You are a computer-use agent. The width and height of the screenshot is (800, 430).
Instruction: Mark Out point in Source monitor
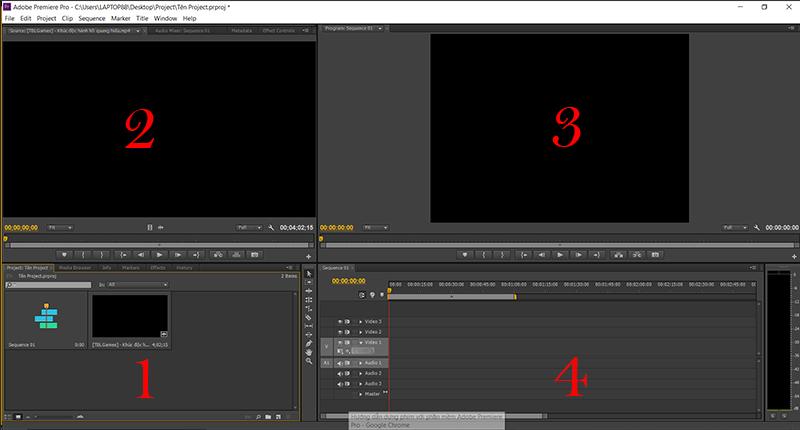tap(102, 255)
